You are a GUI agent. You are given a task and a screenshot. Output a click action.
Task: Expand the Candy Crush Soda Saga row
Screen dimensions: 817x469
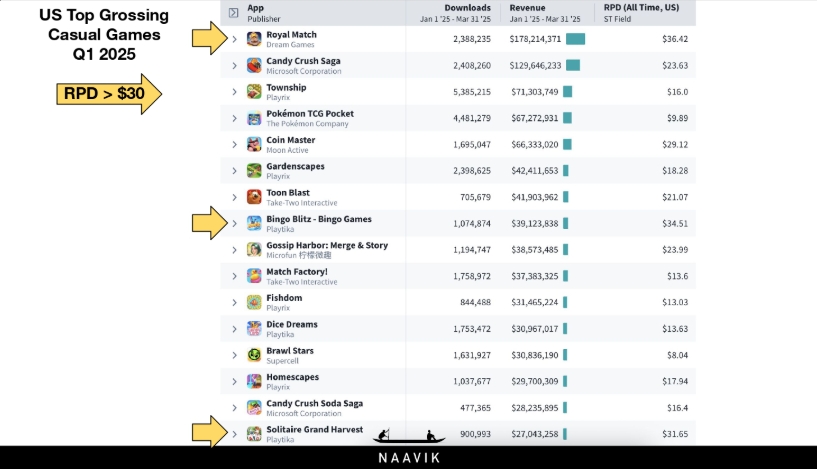click(234, 408)
